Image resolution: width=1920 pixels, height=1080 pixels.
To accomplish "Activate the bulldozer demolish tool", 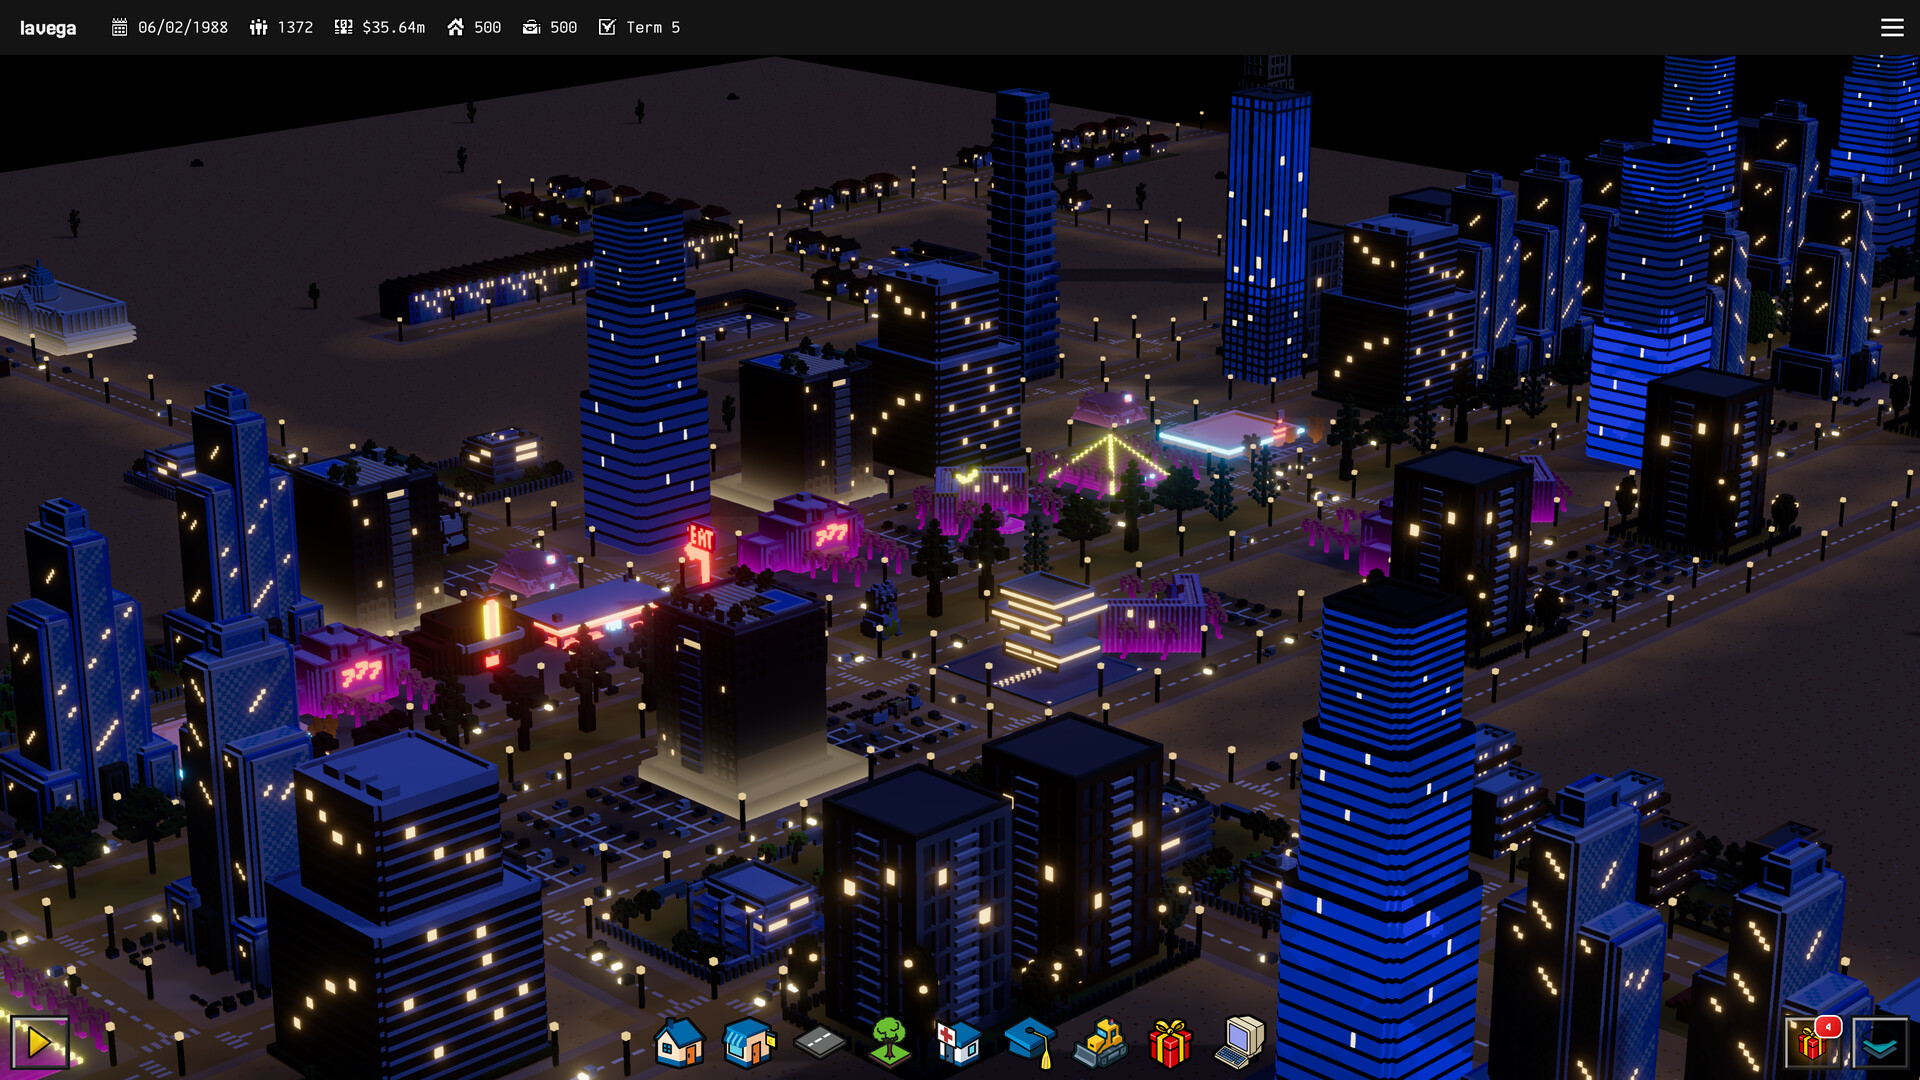I will pyautogui.click(x=1100, y=1042).
